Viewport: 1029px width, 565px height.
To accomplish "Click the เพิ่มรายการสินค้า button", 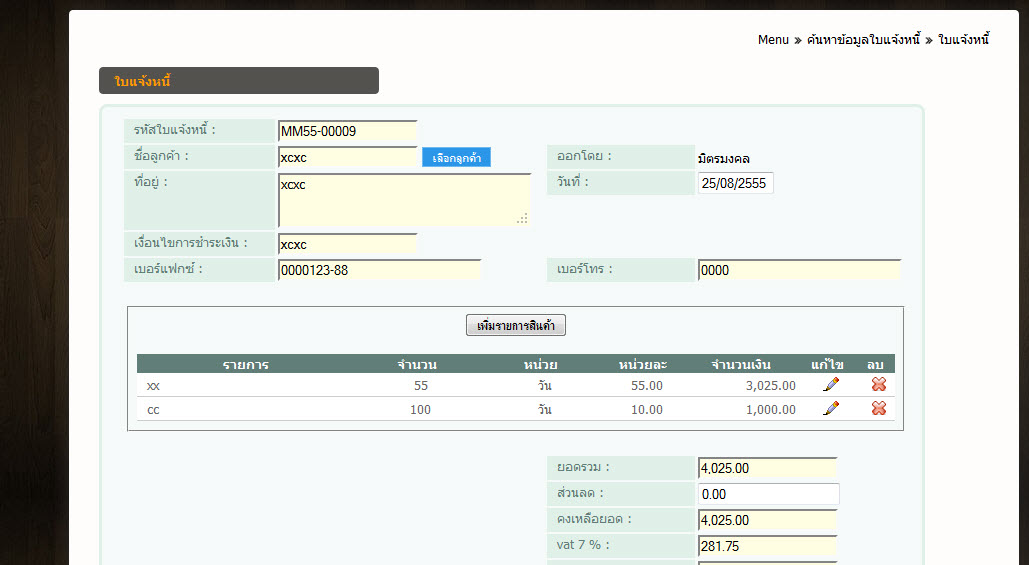I will (x=516, y=325).
